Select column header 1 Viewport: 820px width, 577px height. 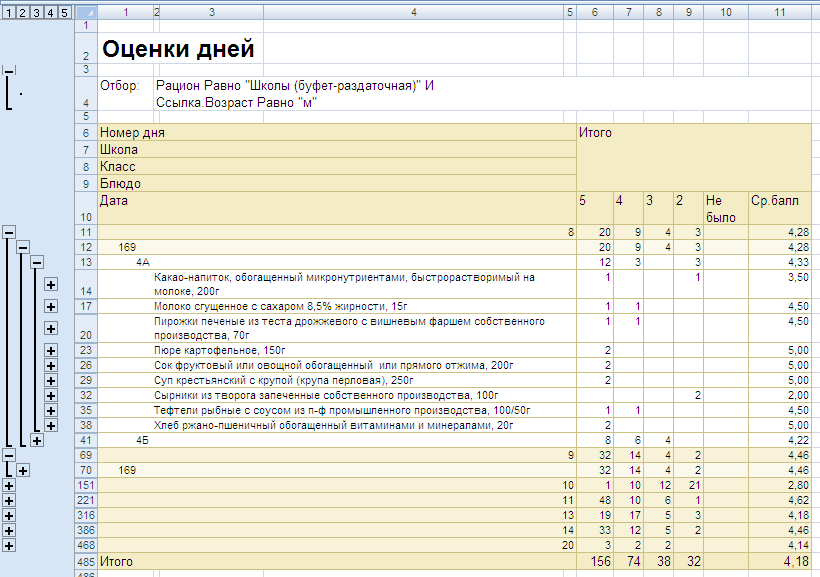pos(126,12)
